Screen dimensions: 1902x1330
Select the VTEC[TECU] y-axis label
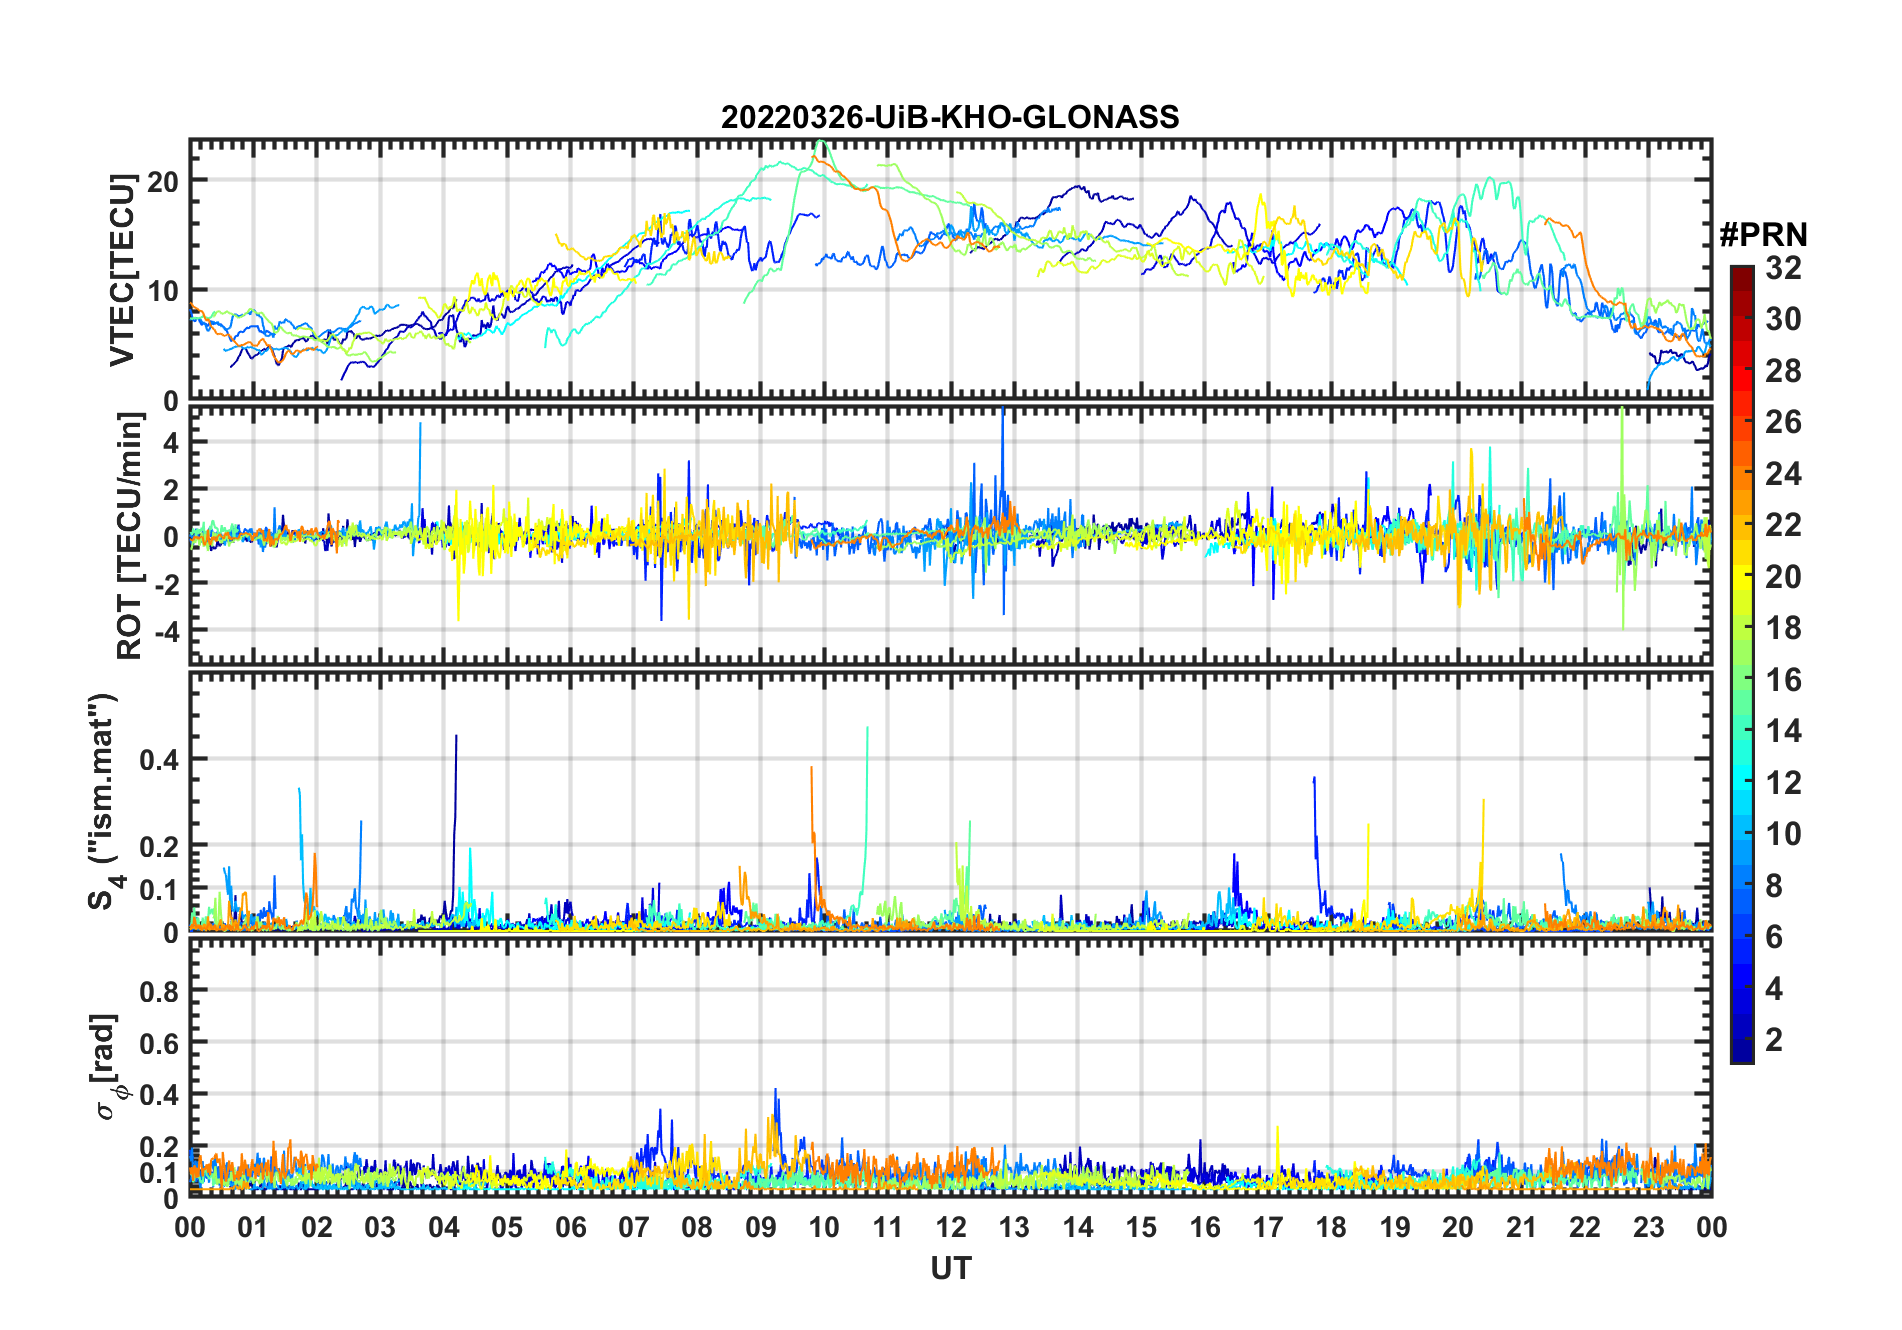[x=122, y=270]
